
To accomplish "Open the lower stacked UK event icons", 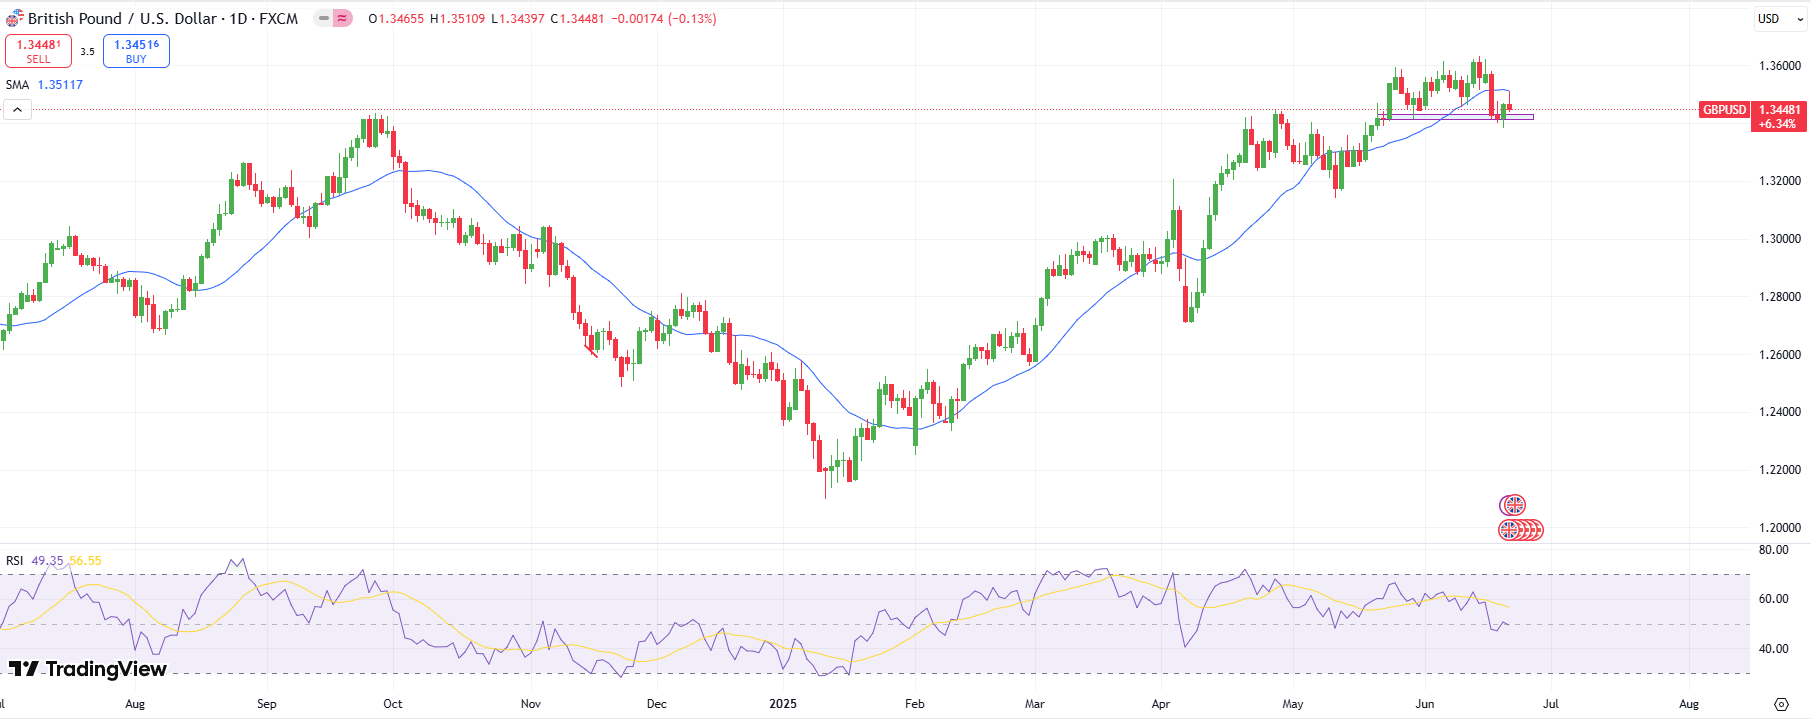I will (x=1520, y=530).
